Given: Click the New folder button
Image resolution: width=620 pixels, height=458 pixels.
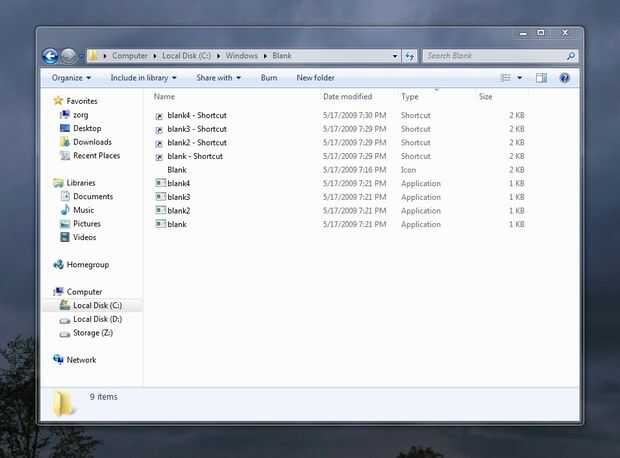Looking at the screenshot, I should coord(316,78).
